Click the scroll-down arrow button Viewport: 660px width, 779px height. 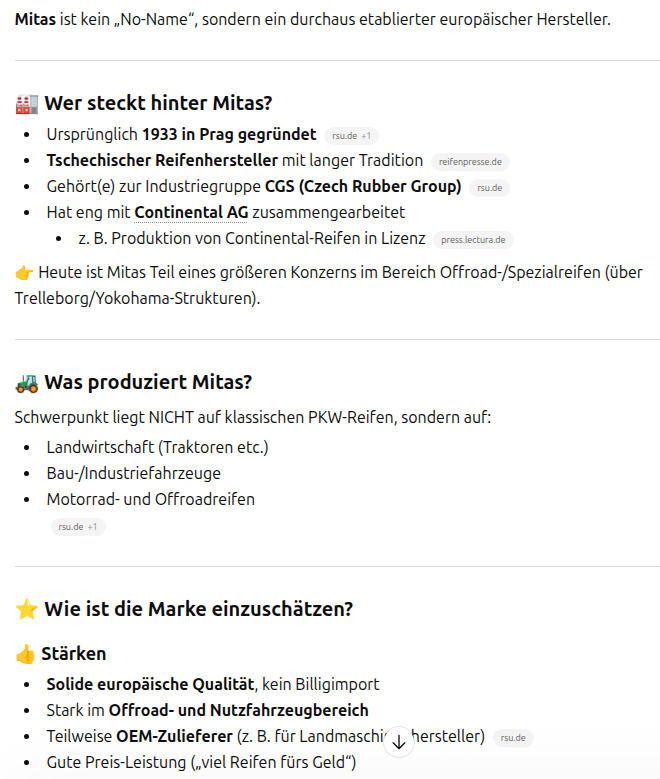tap(399, 742)
